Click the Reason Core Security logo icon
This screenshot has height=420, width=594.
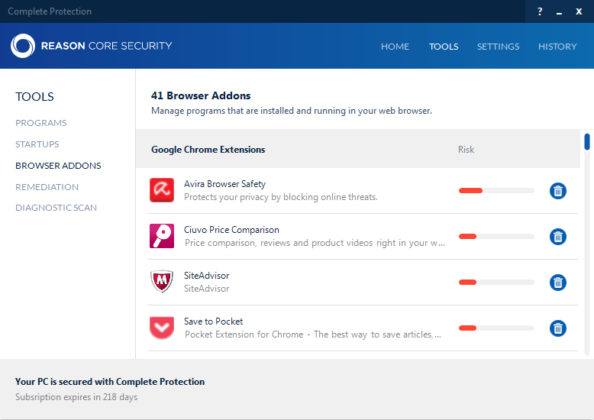(x=23, y=46)
